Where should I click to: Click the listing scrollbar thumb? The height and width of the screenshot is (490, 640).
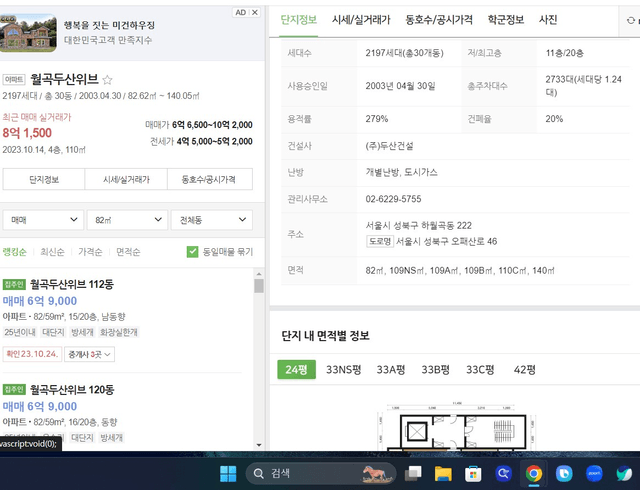(x=259, y=286)
